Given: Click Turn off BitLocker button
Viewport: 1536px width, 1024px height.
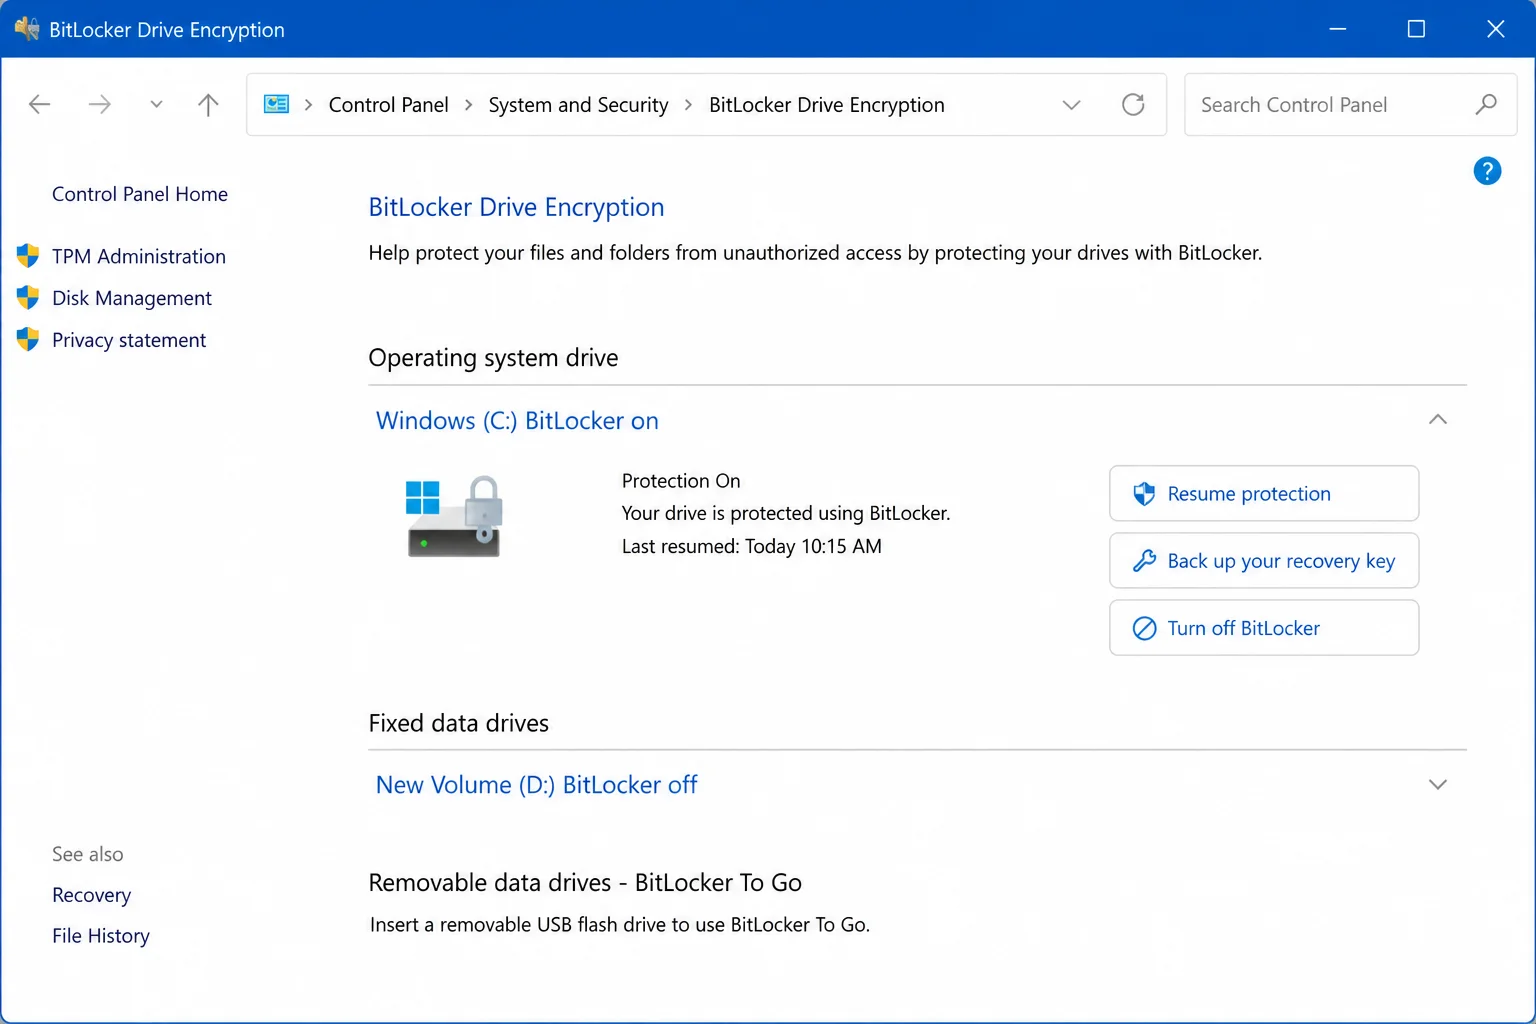Looking at the screenshot, I should (x=1264, y=628).
